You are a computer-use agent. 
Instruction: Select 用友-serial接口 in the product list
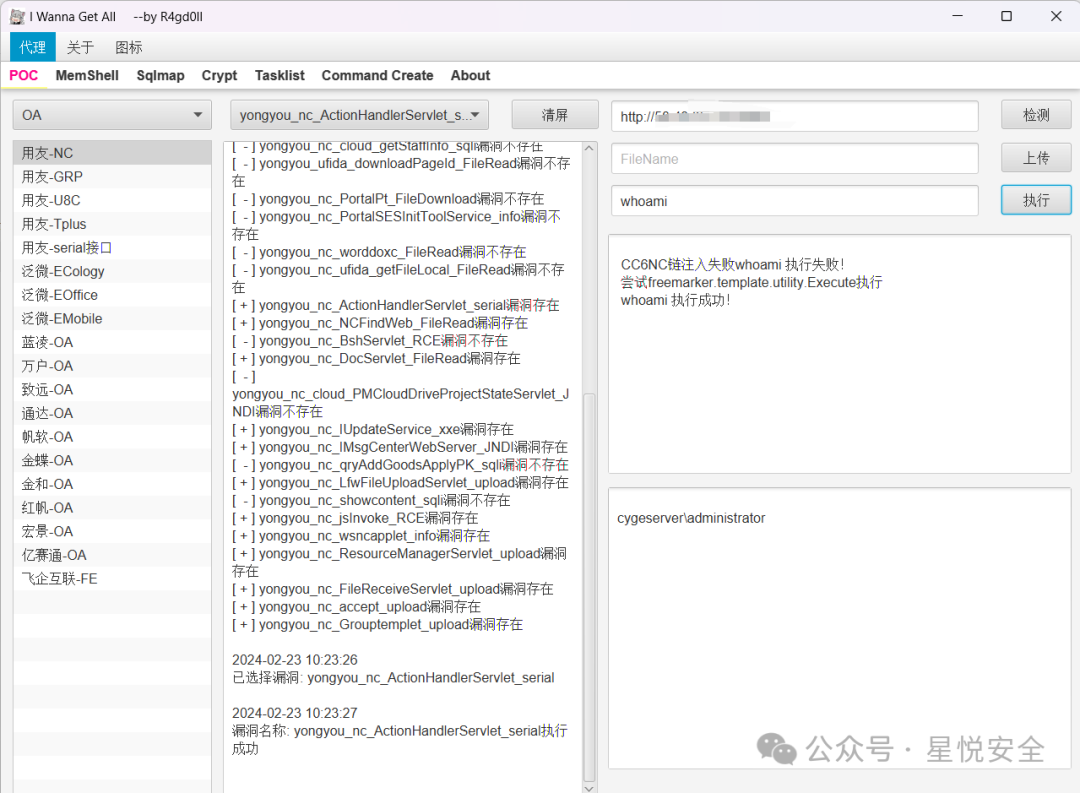[112, 247]
